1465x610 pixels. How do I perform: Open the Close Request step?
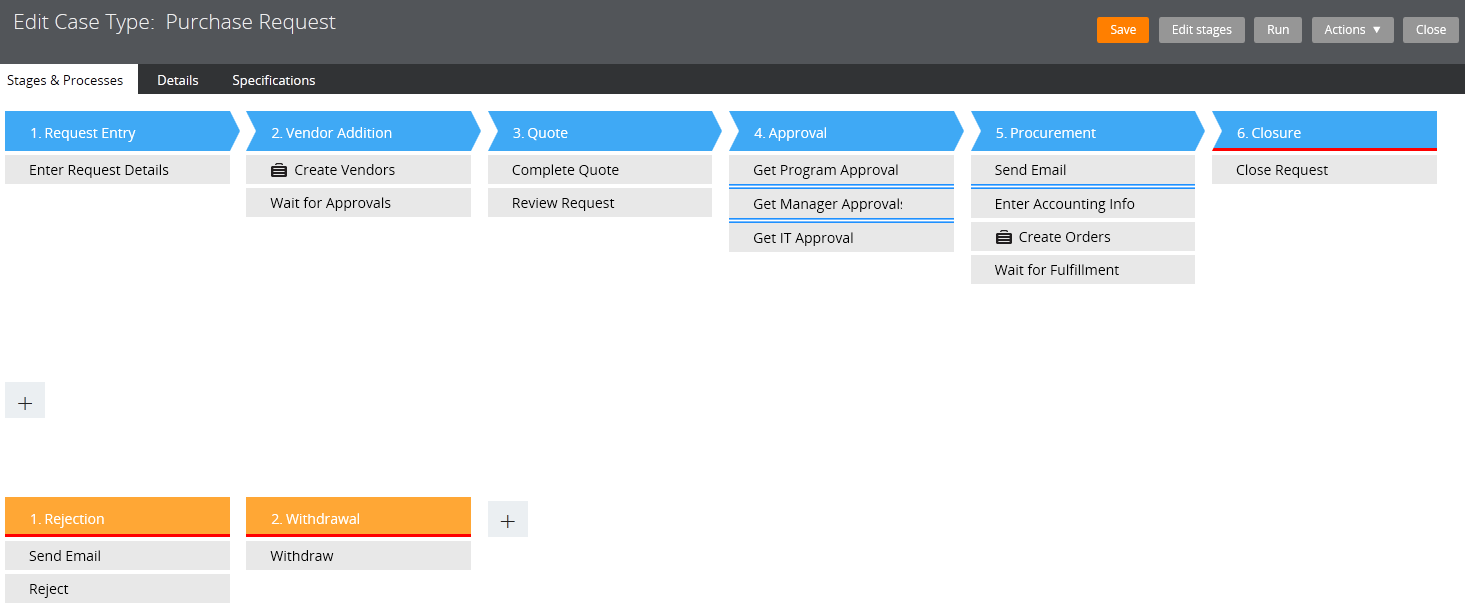1324,170
